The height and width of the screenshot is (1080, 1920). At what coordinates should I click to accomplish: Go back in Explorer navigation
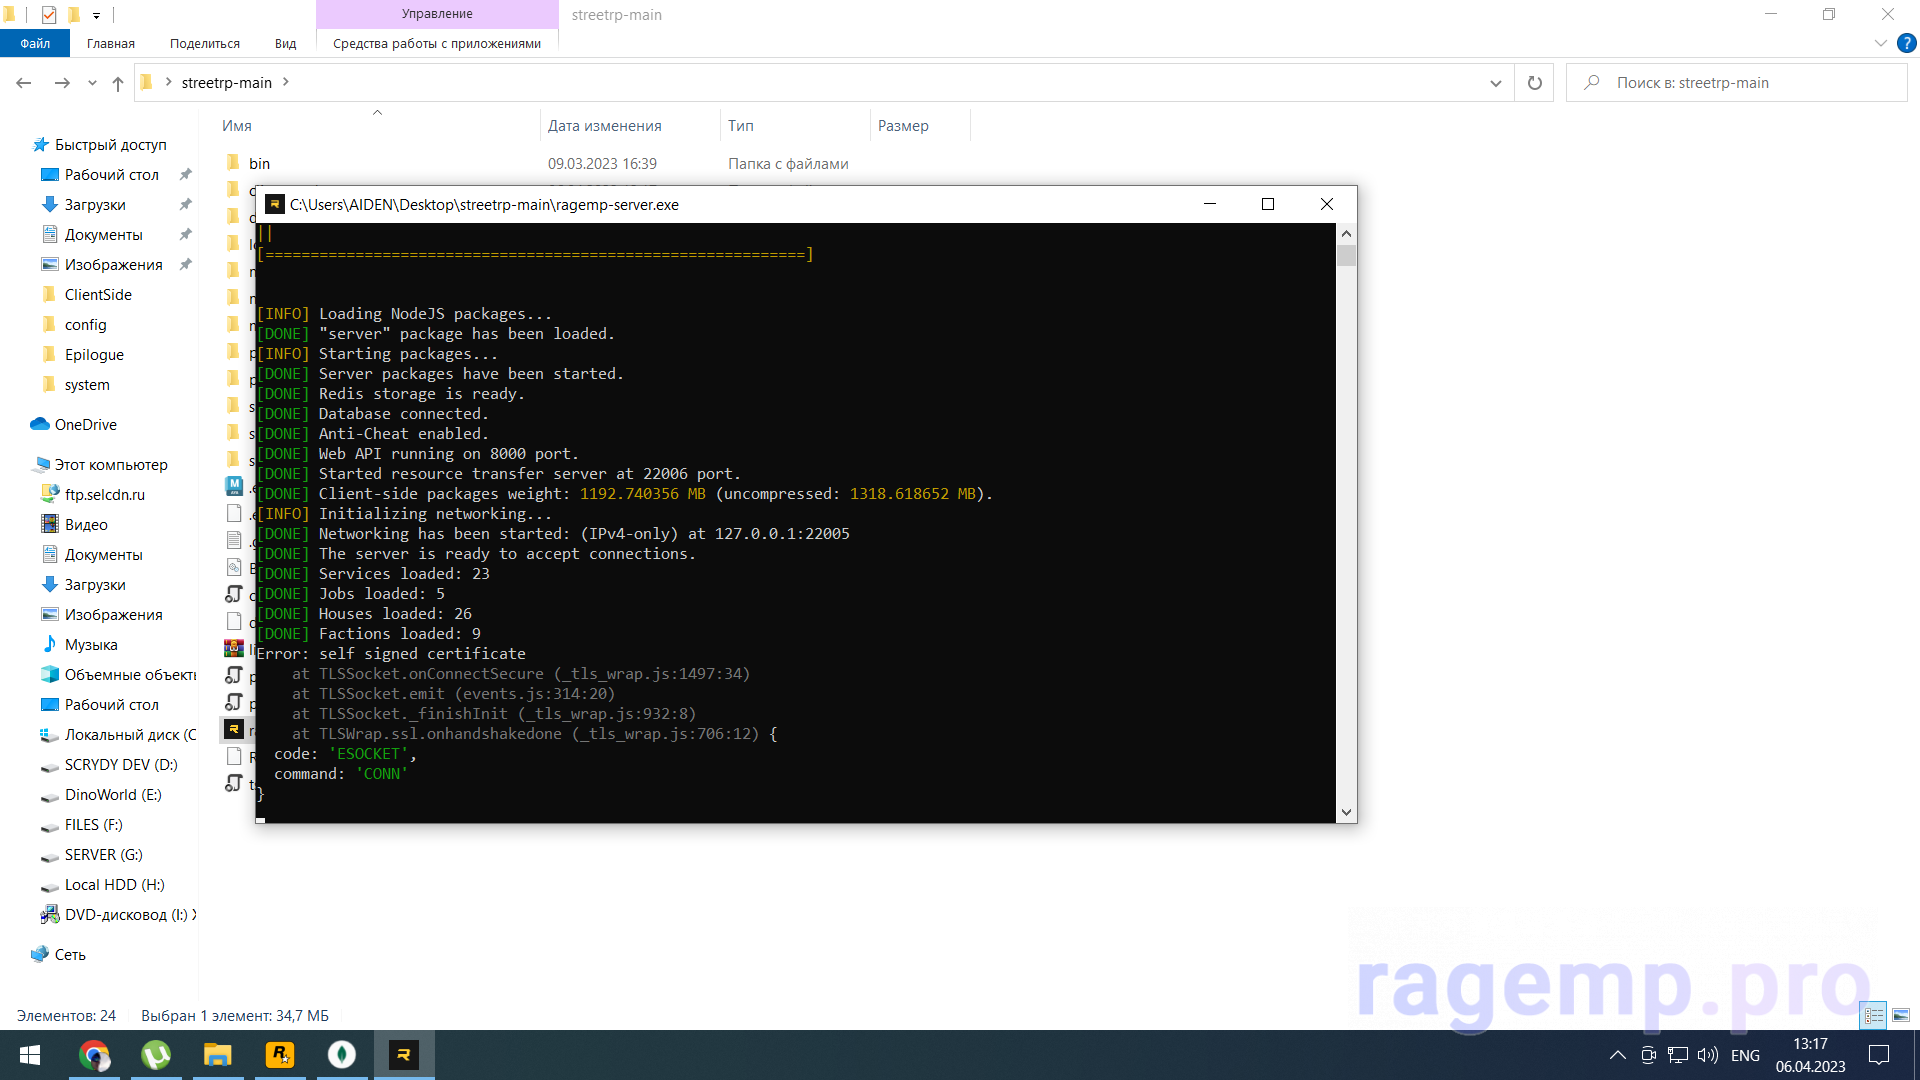pyautogui.click(x=24, y=83)
